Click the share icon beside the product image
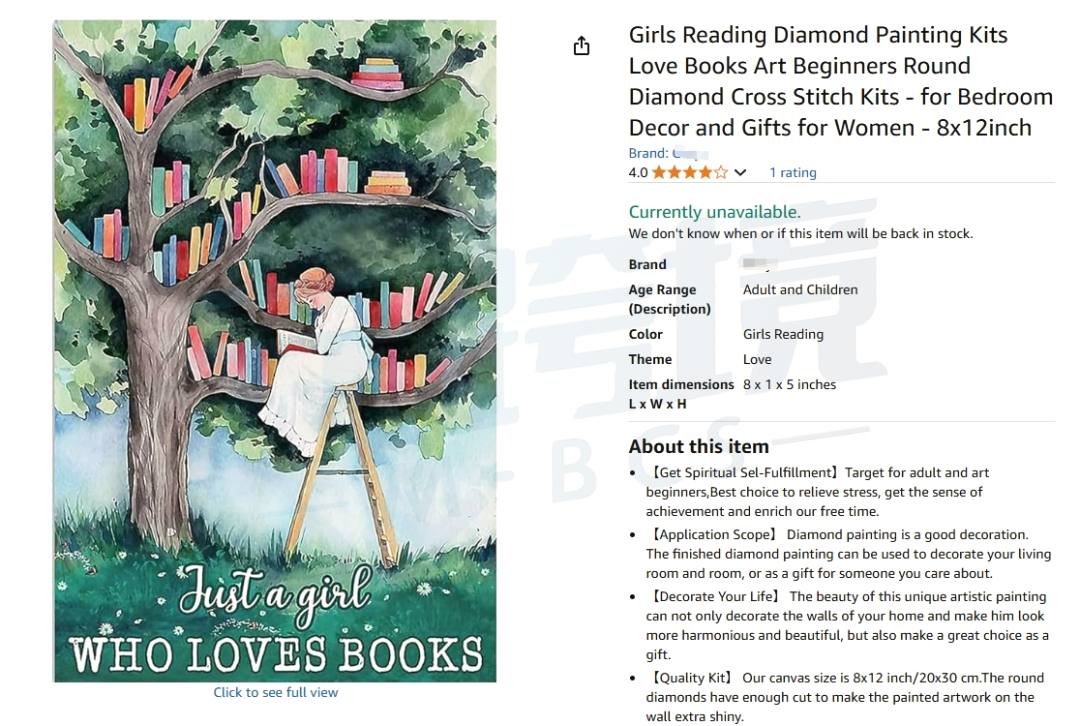The image size is (1080, 726). point(581,46)
